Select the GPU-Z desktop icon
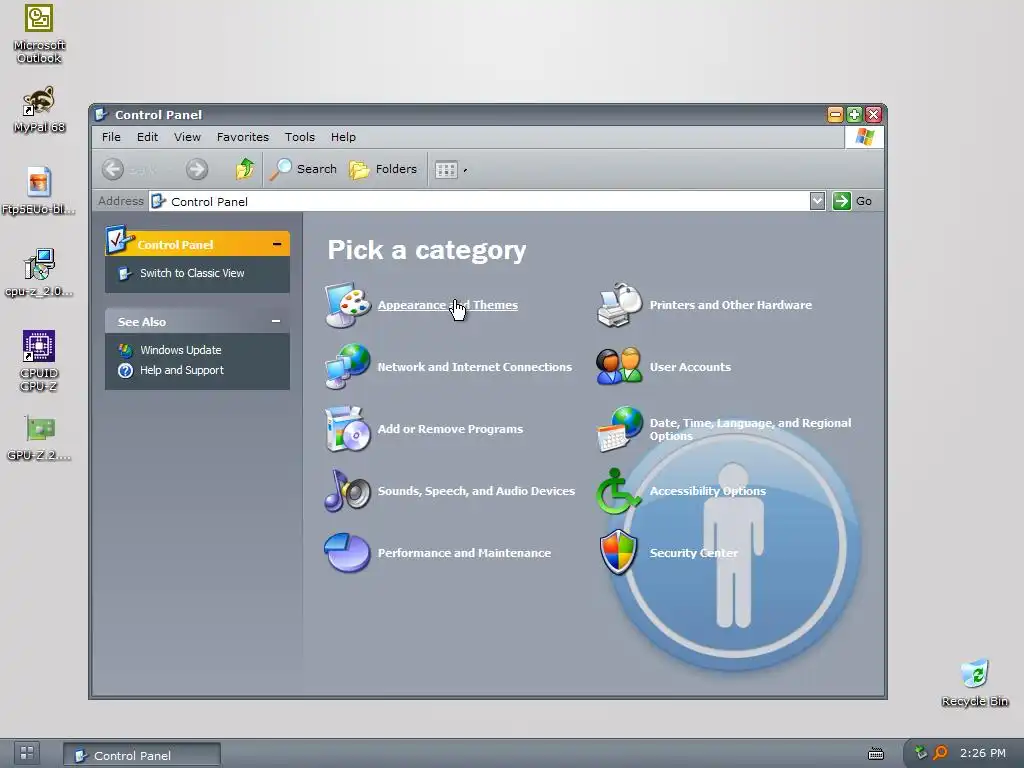This screenshot has width=1024, height=768. (x=39, y=438)
